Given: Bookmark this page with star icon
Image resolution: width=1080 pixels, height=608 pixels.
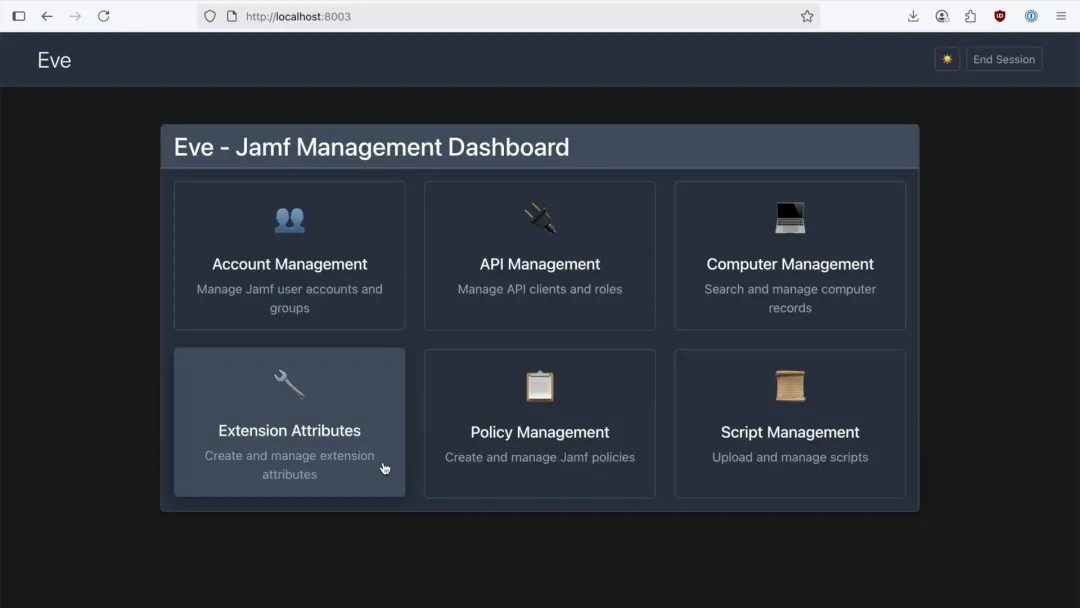Looking at the screenshot, I should point(807,16).
